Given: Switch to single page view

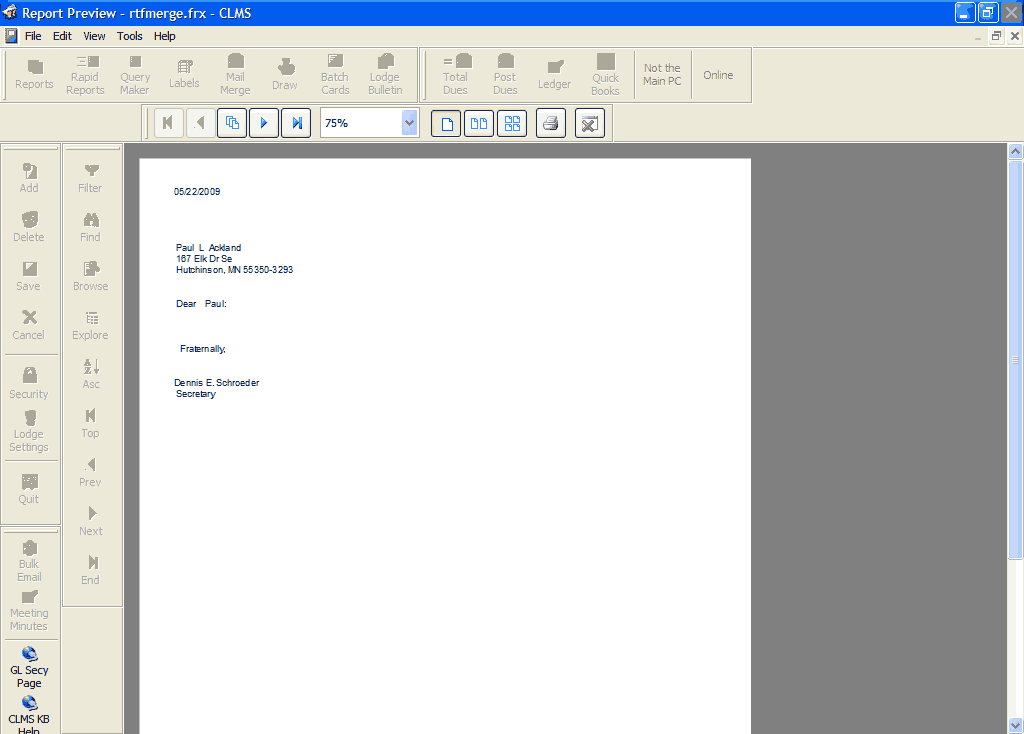Looking at the screenshot, I should pyautogui.click(x=446, y=123).
